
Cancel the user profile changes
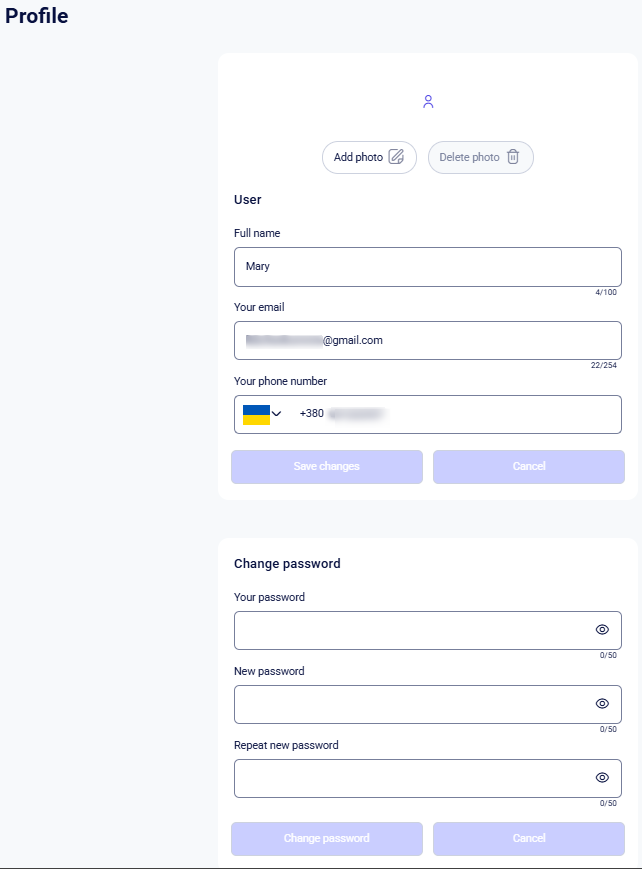529,467
